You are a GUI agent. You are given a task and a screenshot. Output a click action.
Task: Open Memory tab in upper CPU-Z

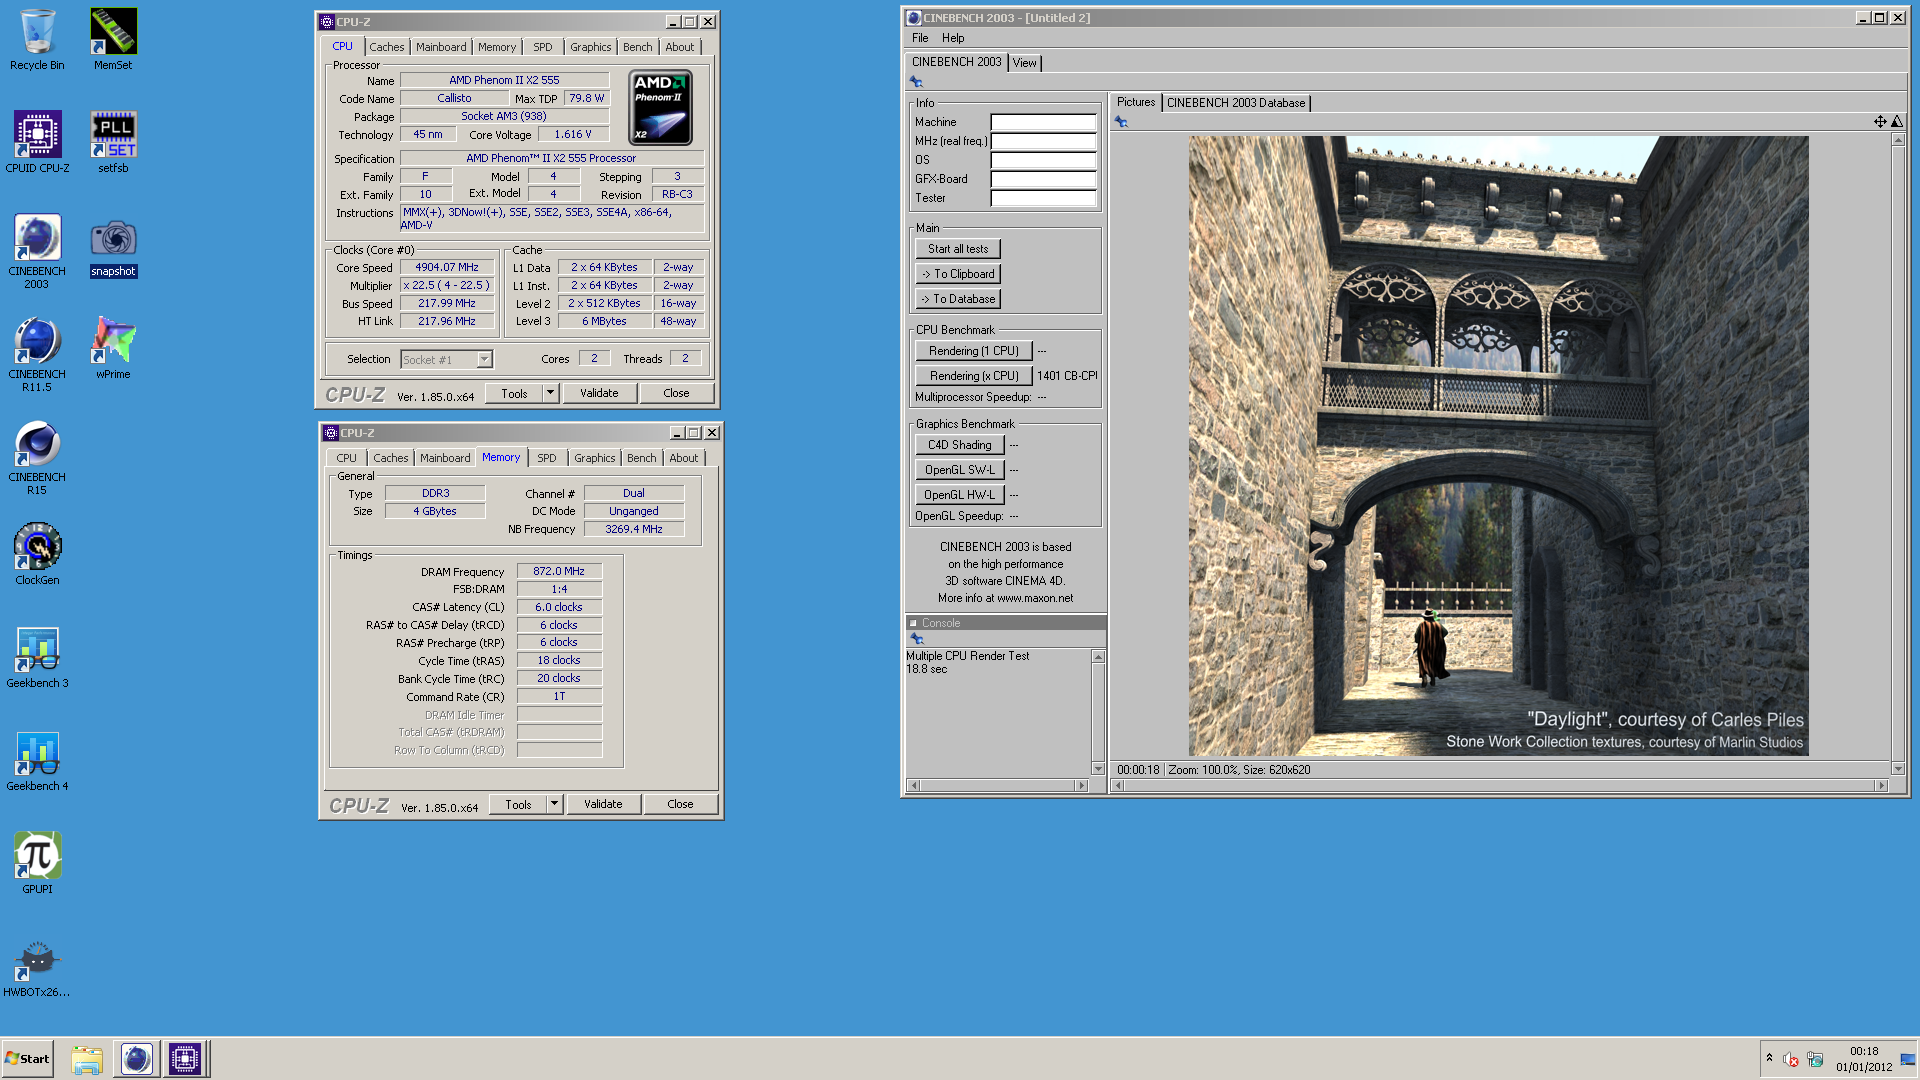[x=497, y=47]
